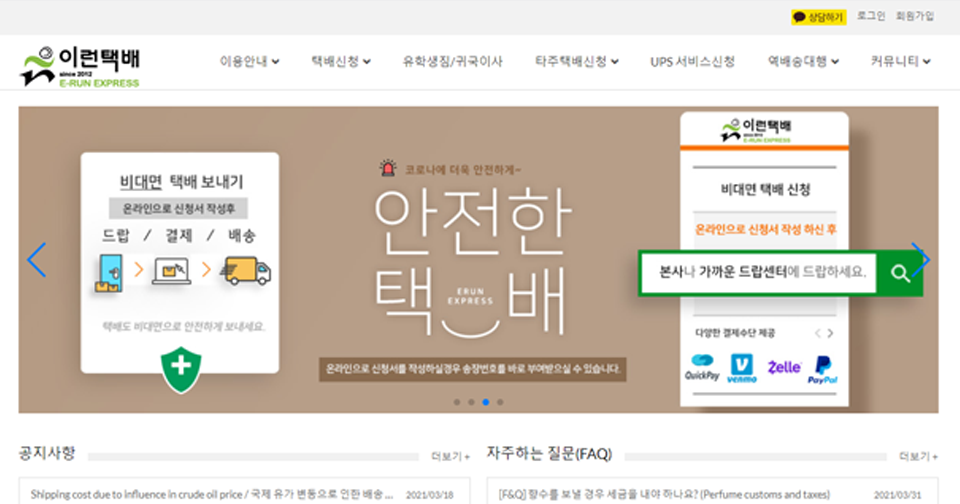
Task: Click the 이런택배 E-RUN EXPRESS logo
Action: [80, 64]
